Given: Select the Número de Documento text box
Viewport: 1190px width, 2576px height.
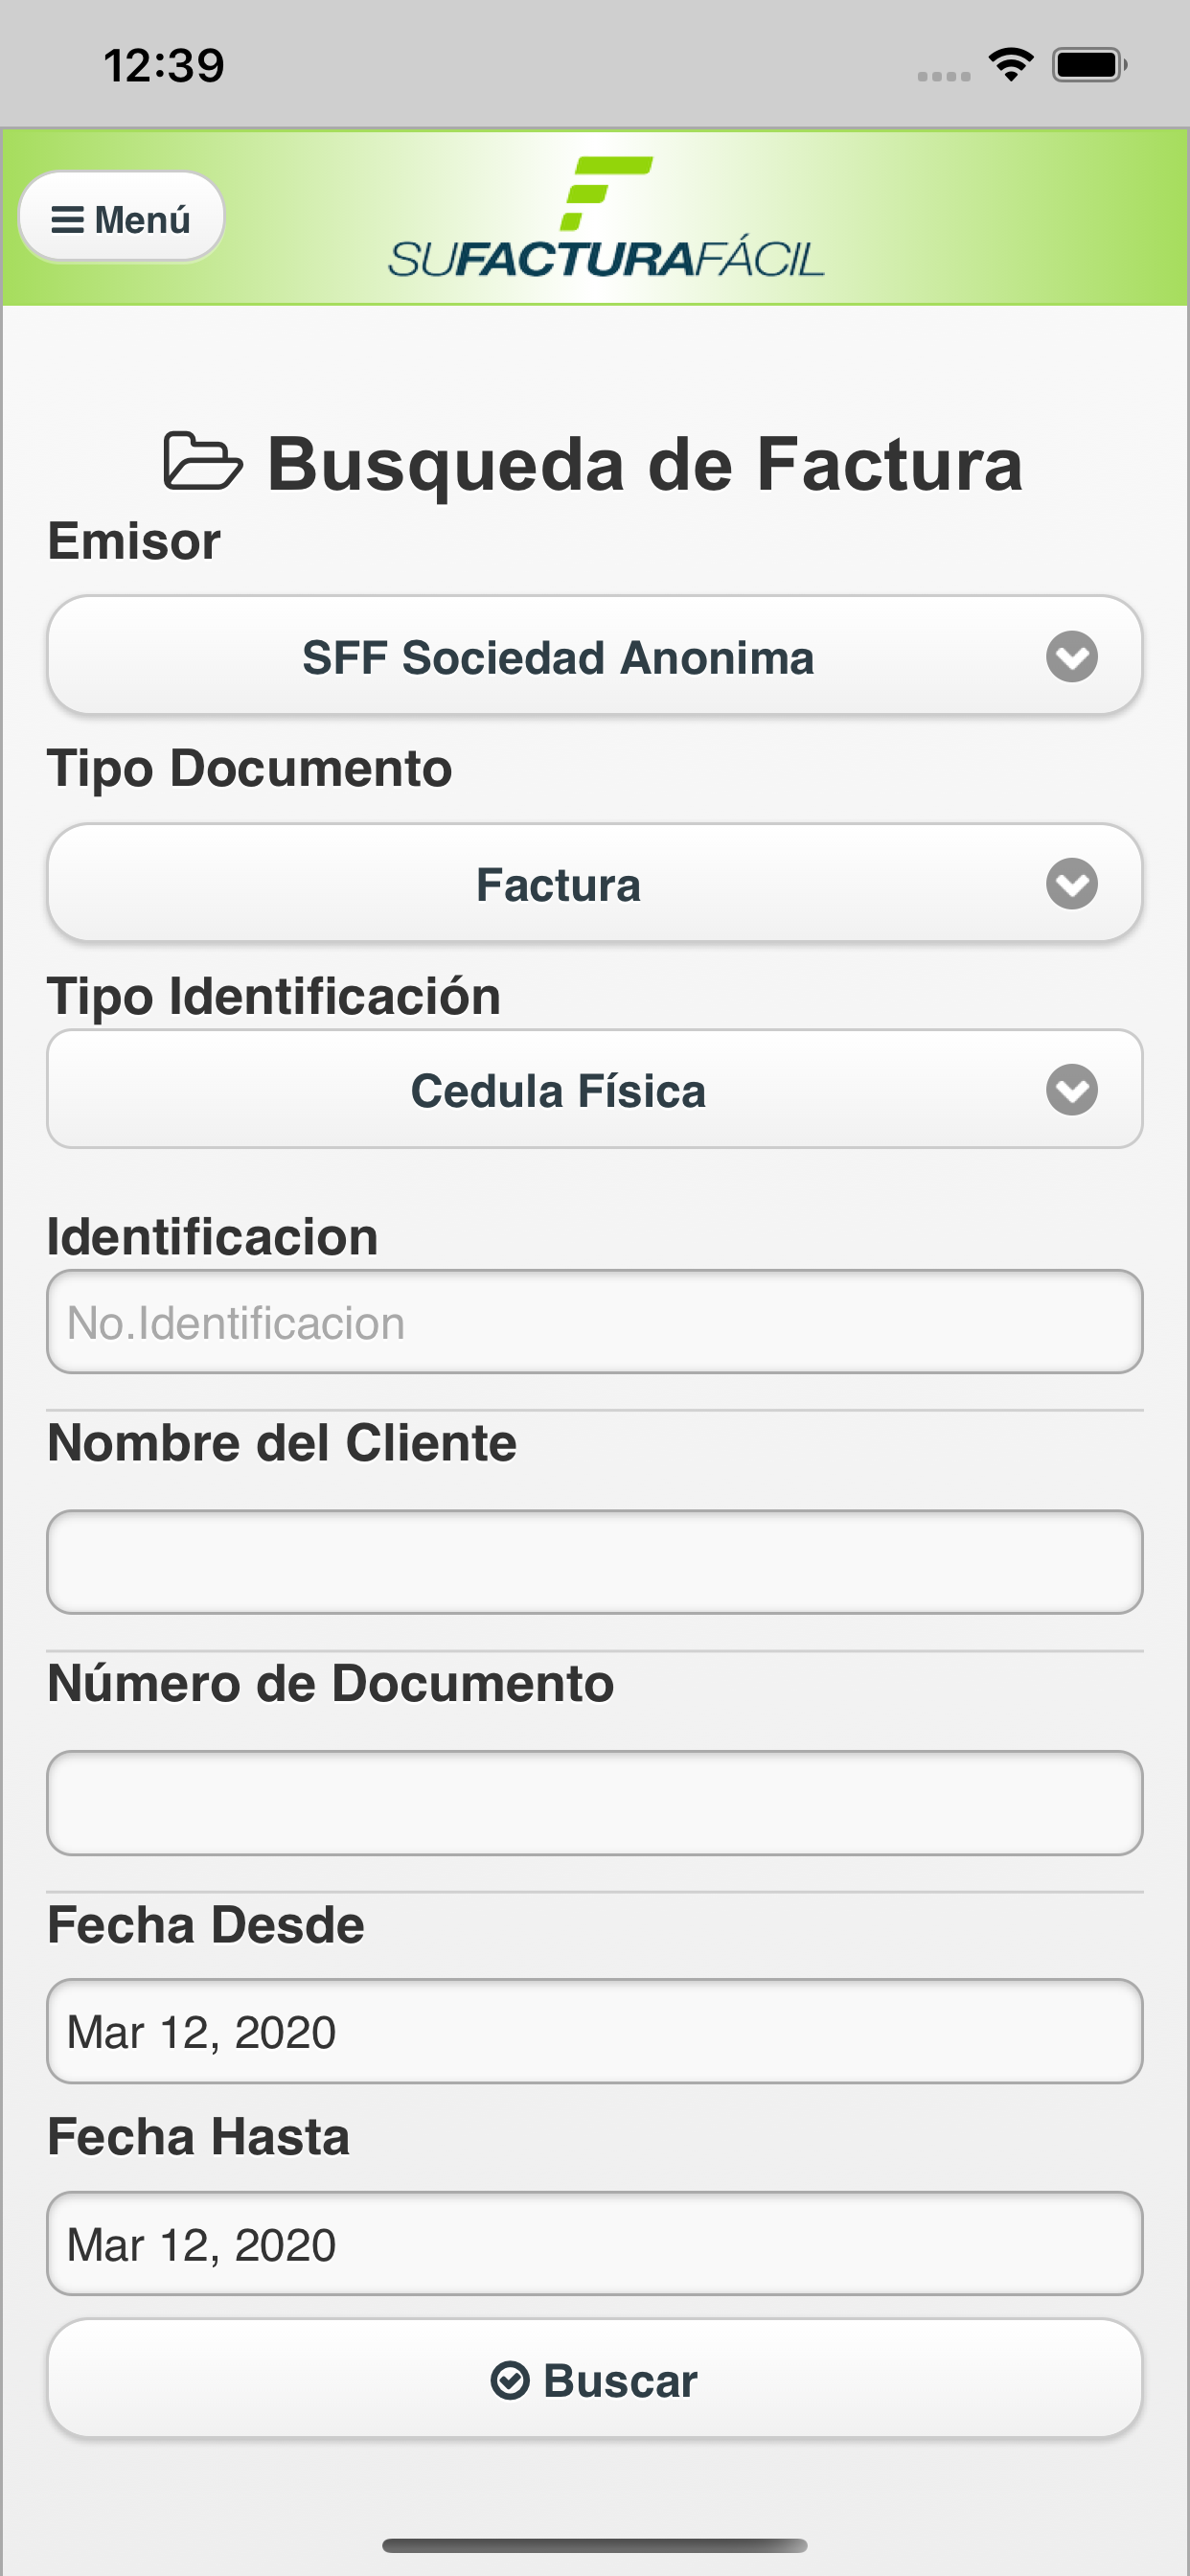Looking at the screenshot, I should pos(595,1803).
